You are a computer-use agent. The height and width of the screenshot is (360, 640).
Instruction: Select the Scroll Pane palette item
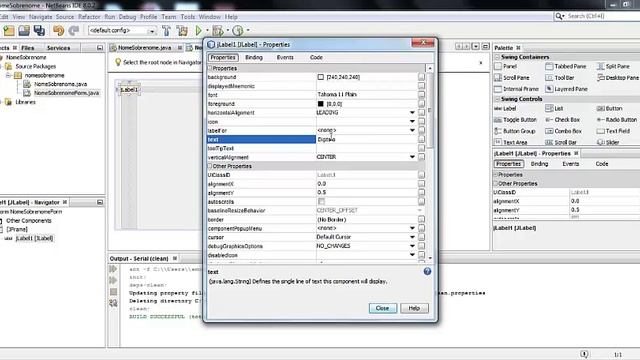(511, 78)
